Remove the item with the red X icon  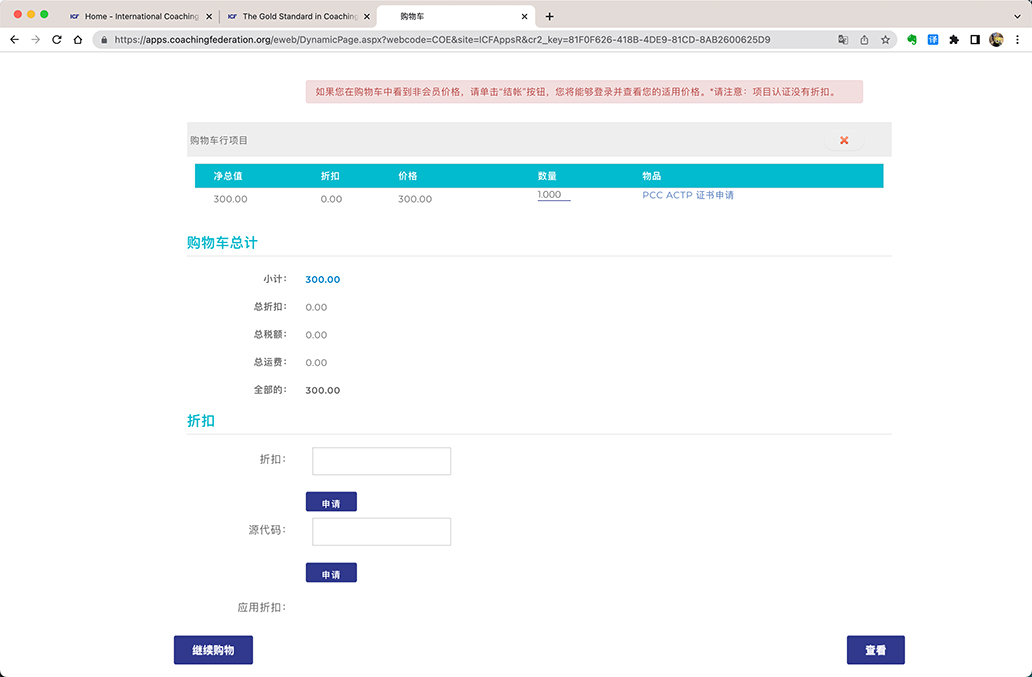click(x=844, y=141)
